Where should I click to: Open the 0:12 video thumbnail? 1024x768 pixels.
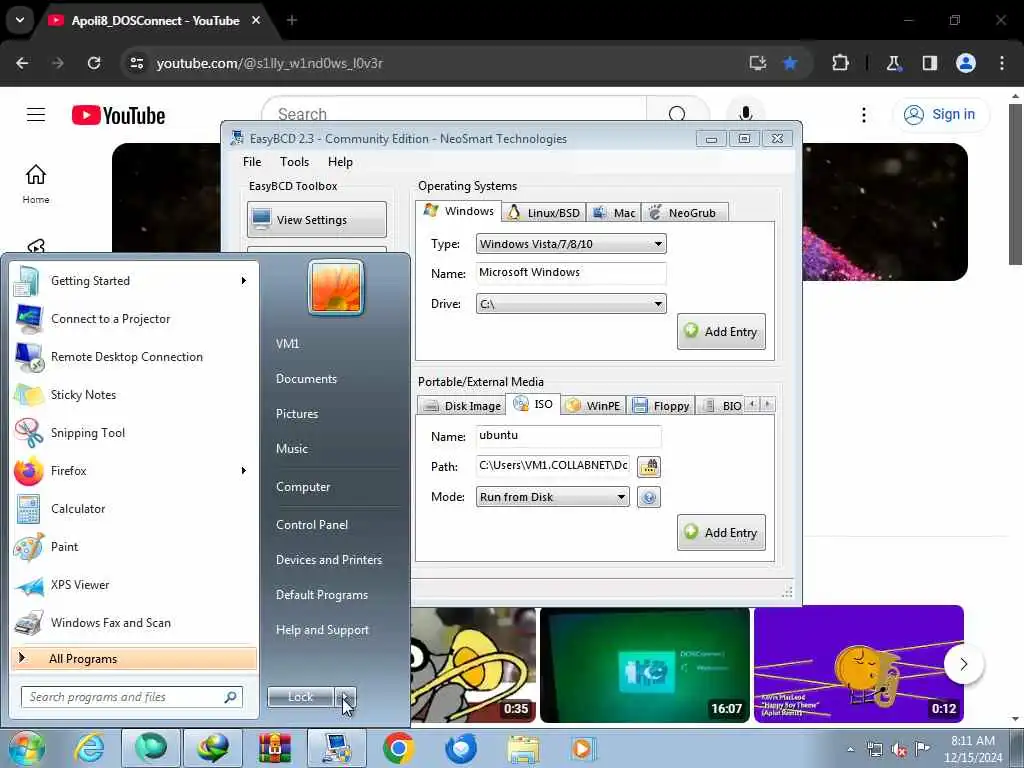coord(858,664)
